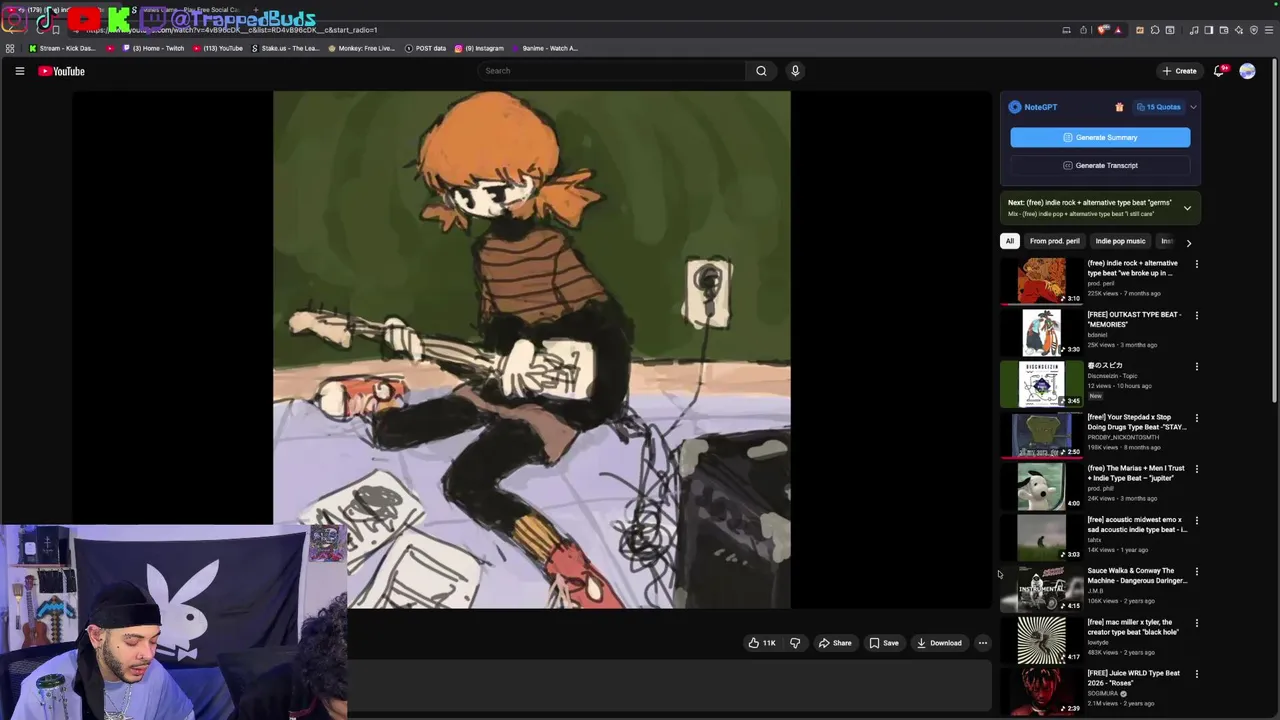Open the 'black hole' spiral video thumbnail
This screenshot has height=720, width=1280.
click(x=1042, y=640)
